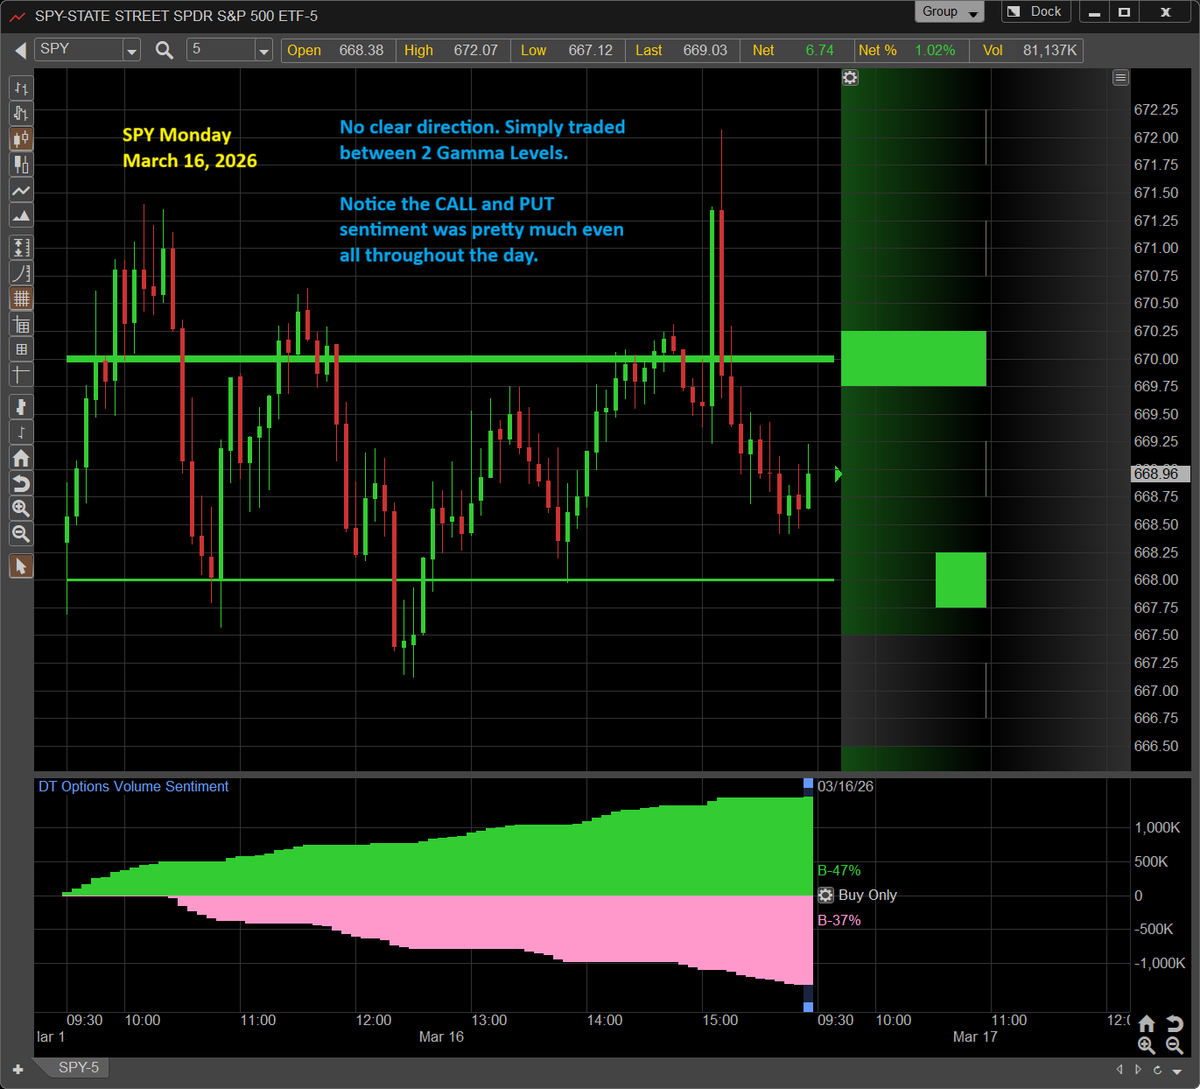
Task: Click the interval field showing 5
Action: [220, 49]
